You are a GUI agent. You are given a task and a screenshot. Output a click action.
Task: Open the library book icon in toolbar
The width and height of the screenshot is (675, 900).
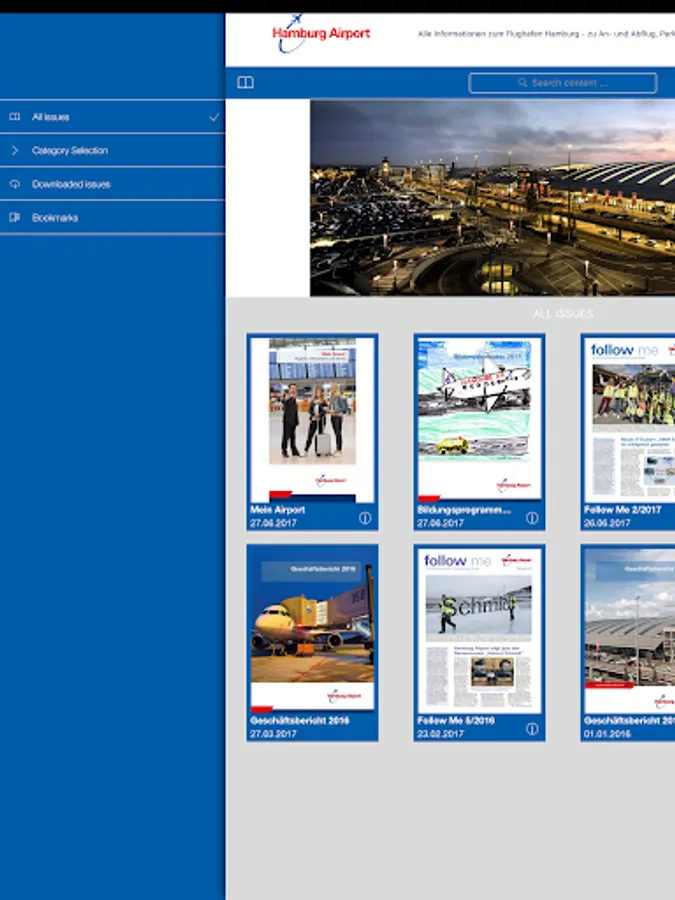[245, 83]
